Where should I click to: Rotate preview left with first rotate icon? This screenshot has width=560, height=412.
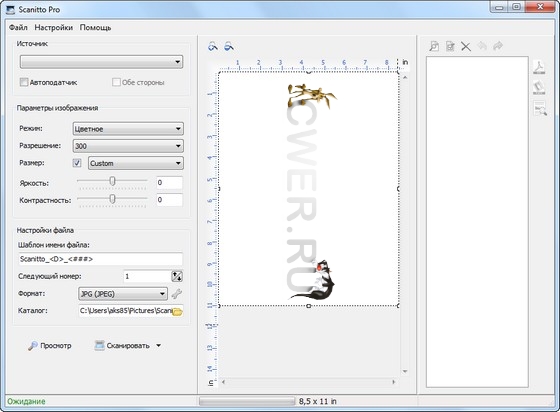coord(213,46)
